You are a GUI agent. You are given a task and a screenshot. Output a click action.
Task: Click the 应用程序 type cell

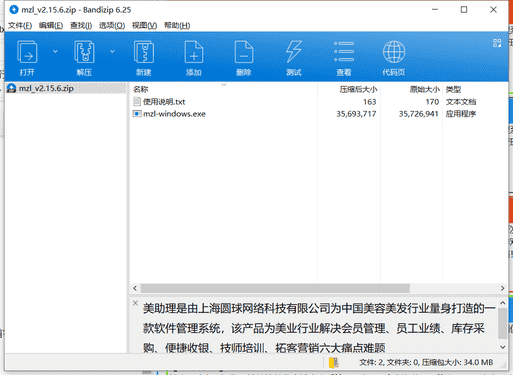point(461,114)
